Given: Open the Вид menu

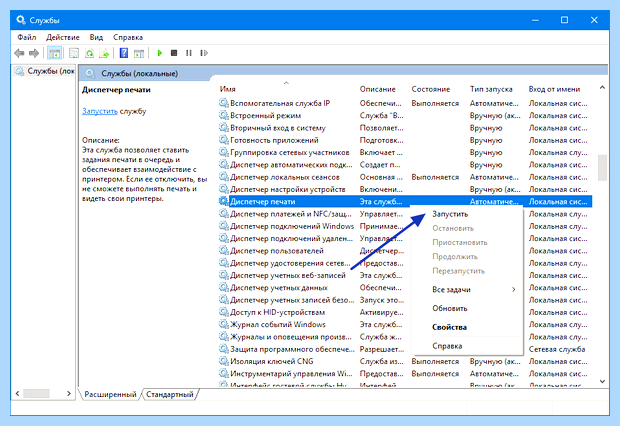Looking at the screenshot, I should 96,37.
